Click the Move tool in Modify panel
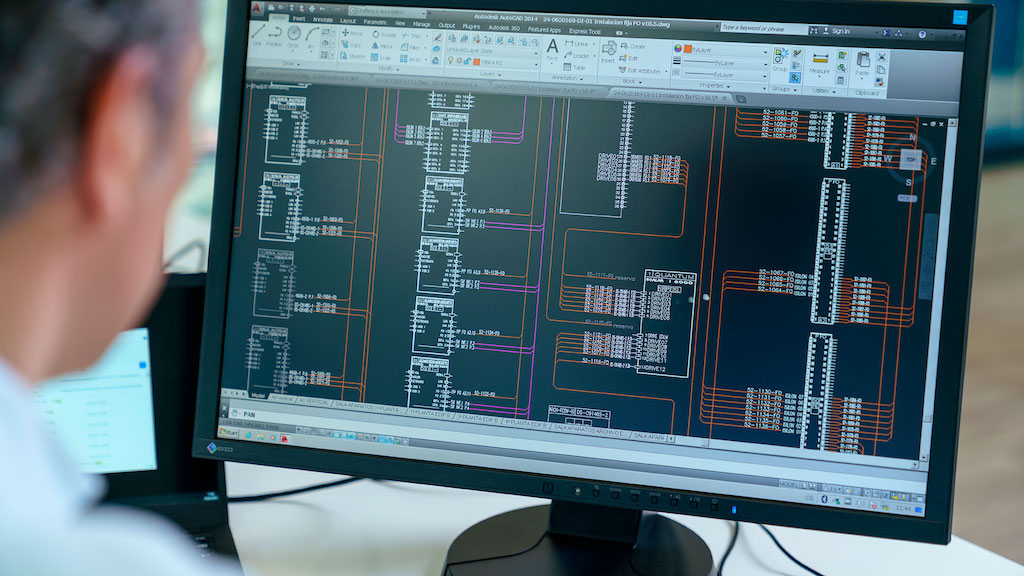This screenshot has height=576, width=1024. [351, 33]
